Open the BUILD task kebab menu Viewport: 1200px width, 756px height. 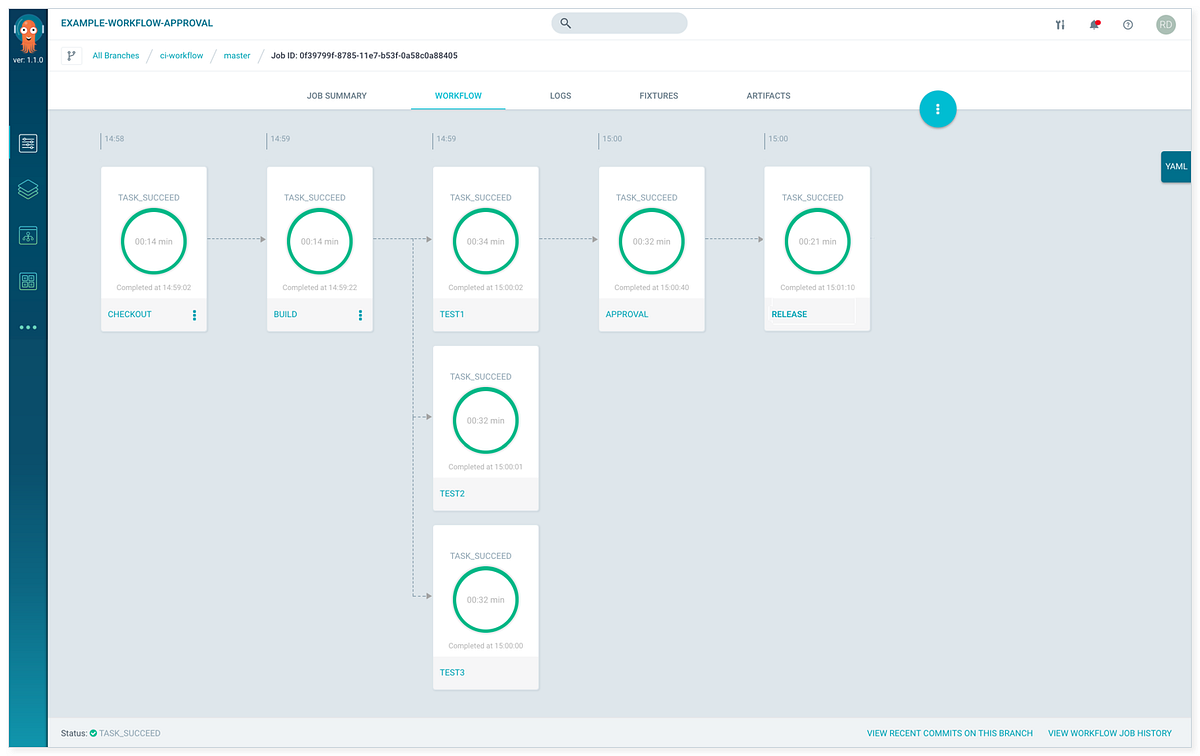360,314
